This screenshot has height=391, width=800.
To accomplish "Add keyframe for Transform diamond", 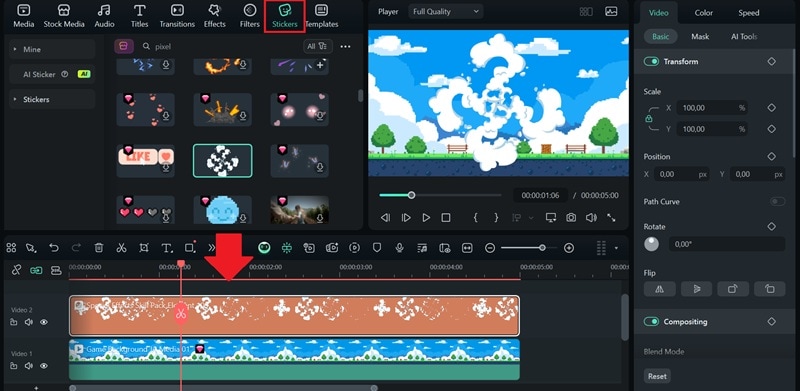I will coord(771,61).
